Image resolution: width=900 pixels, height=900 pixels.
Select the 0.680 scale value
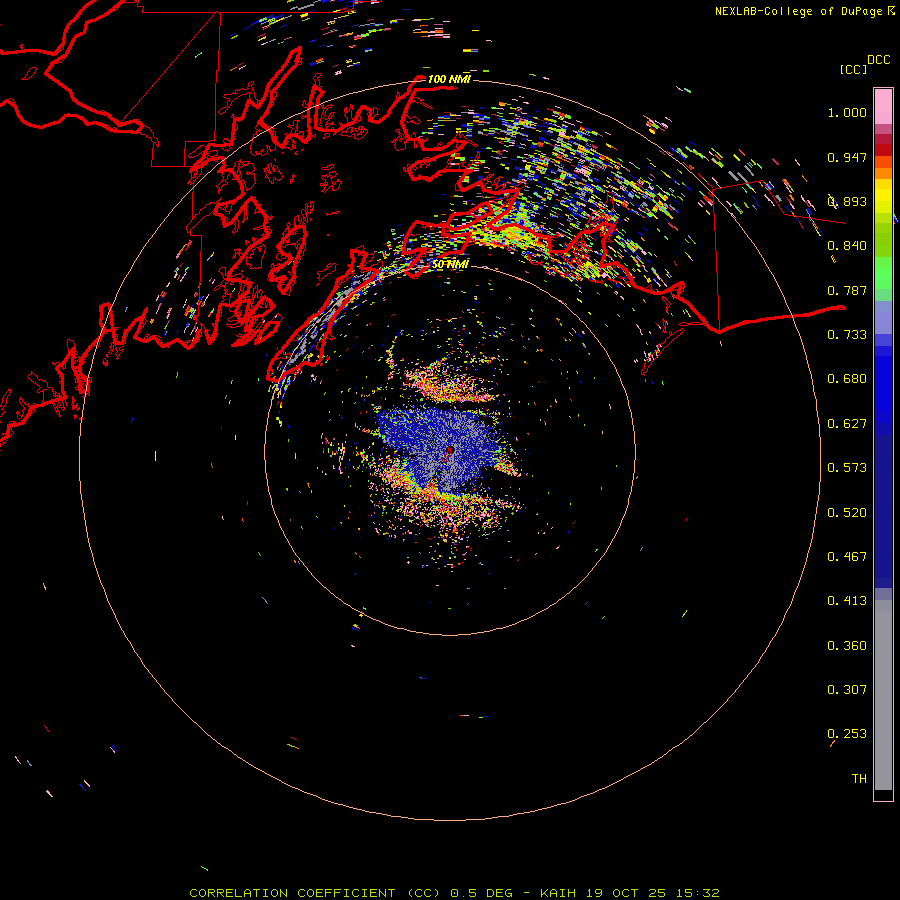coord(847,379)
